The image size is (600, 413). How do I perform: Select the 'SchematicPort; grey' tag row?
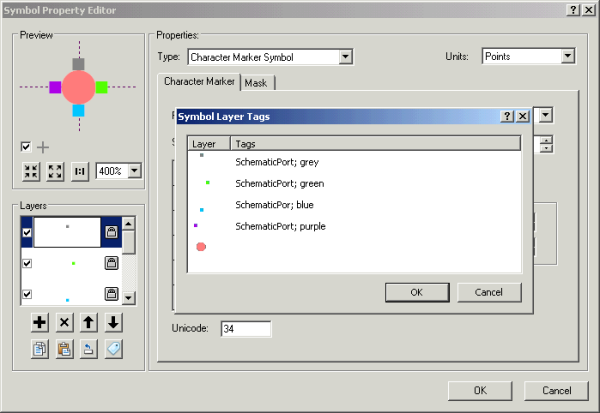354,162
